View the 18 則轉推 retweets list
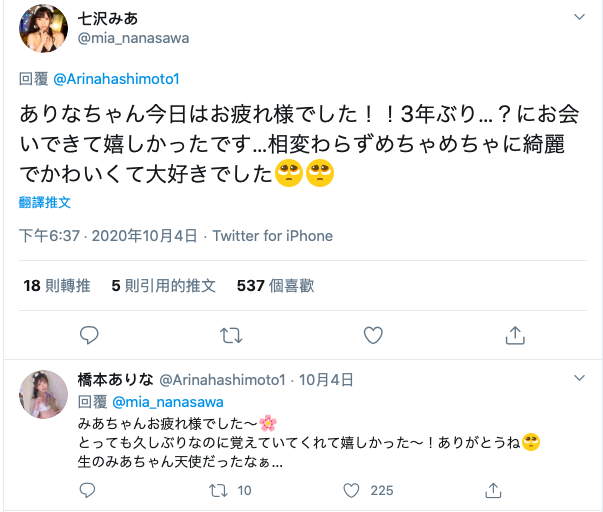This screenshot has height=512, width=603. pyautogui.click(x=57, y=286)
